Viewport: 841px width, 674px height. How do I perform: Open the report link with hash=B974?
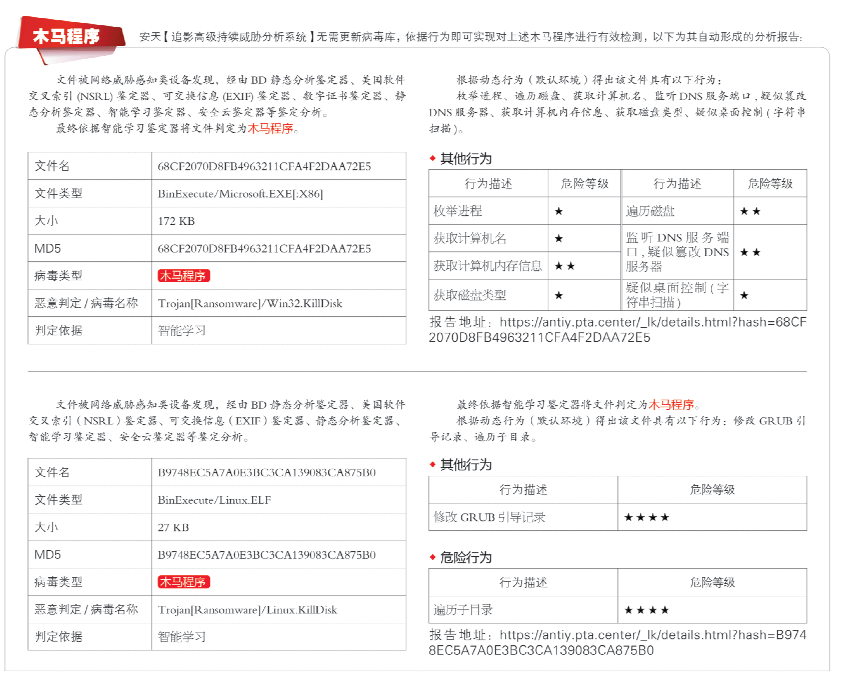tap(617, 642)
